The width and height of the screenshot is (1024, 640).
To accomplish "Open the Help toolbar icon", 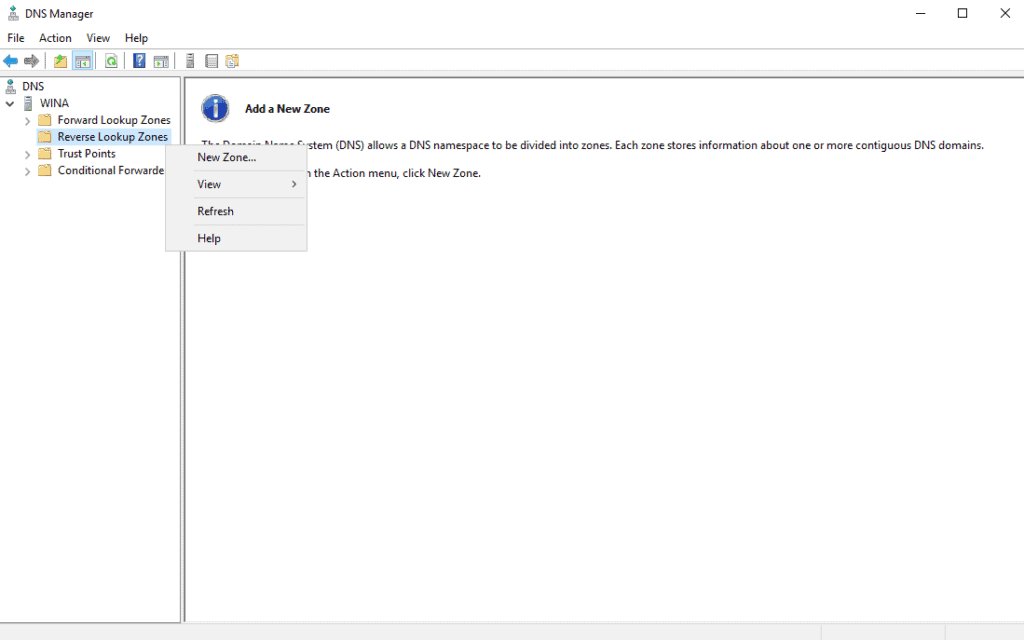I will tap(138, 61).
